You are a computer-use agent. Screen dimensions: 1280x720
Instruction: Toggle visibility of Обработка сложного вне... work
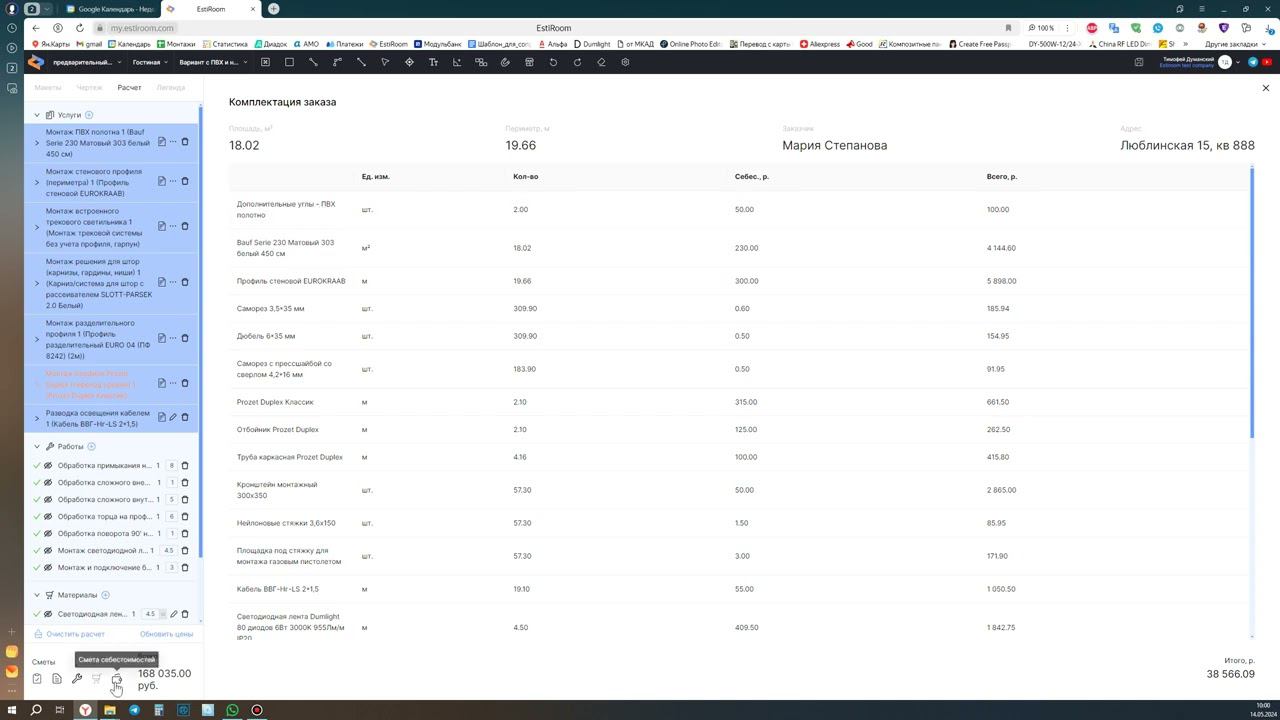click(48, 483)
